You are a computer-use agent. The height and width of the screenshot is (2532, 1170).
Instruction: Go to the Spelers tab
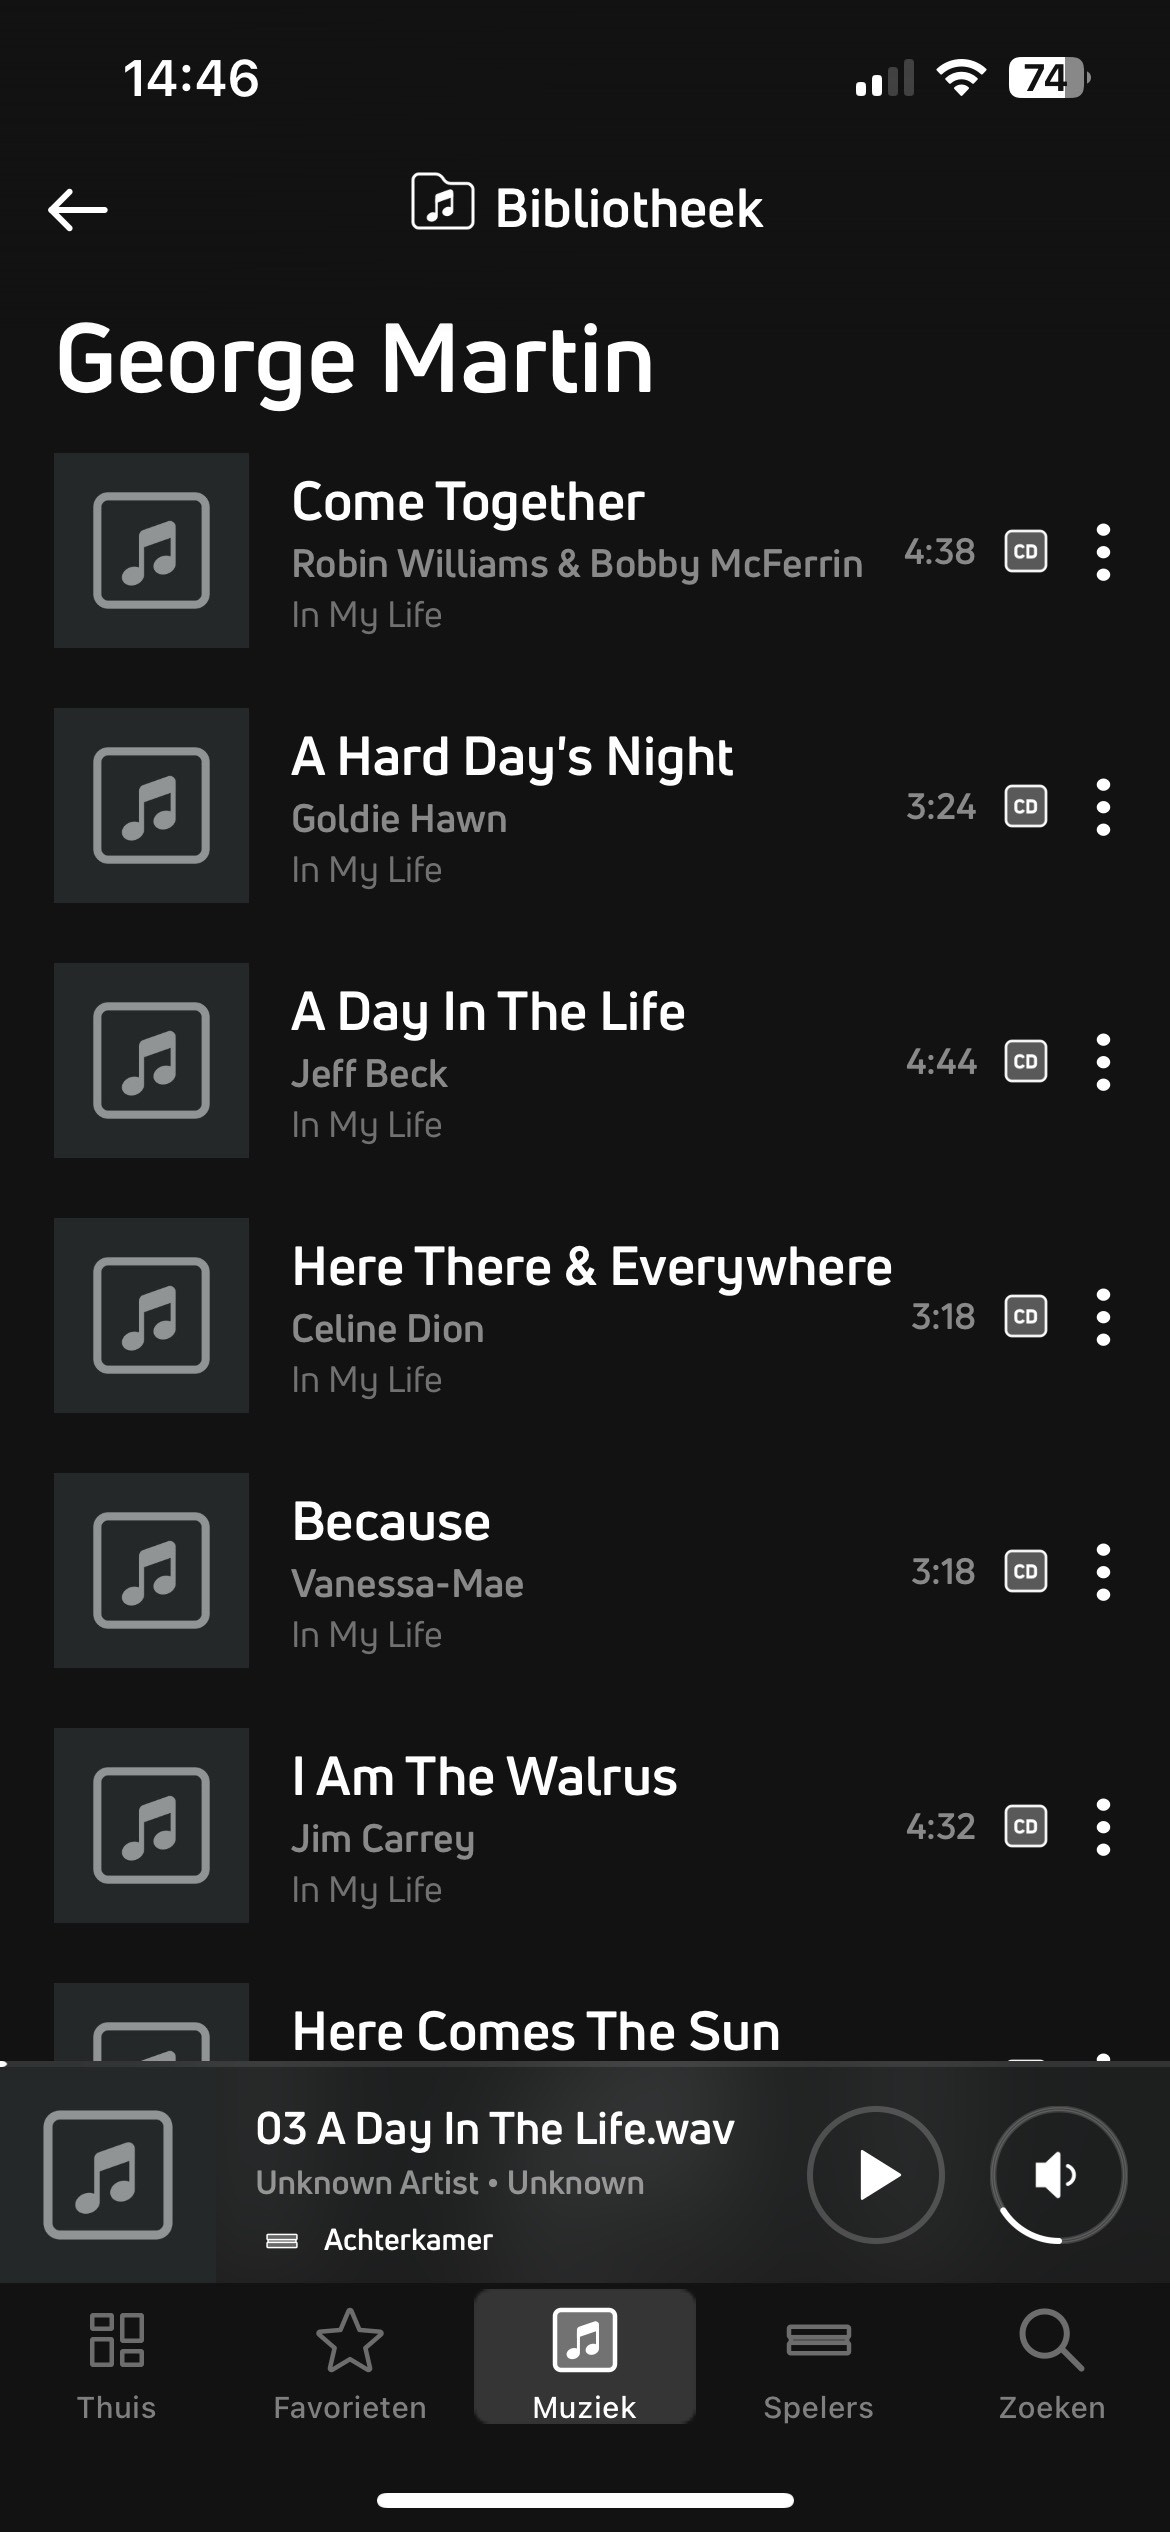818,2364
